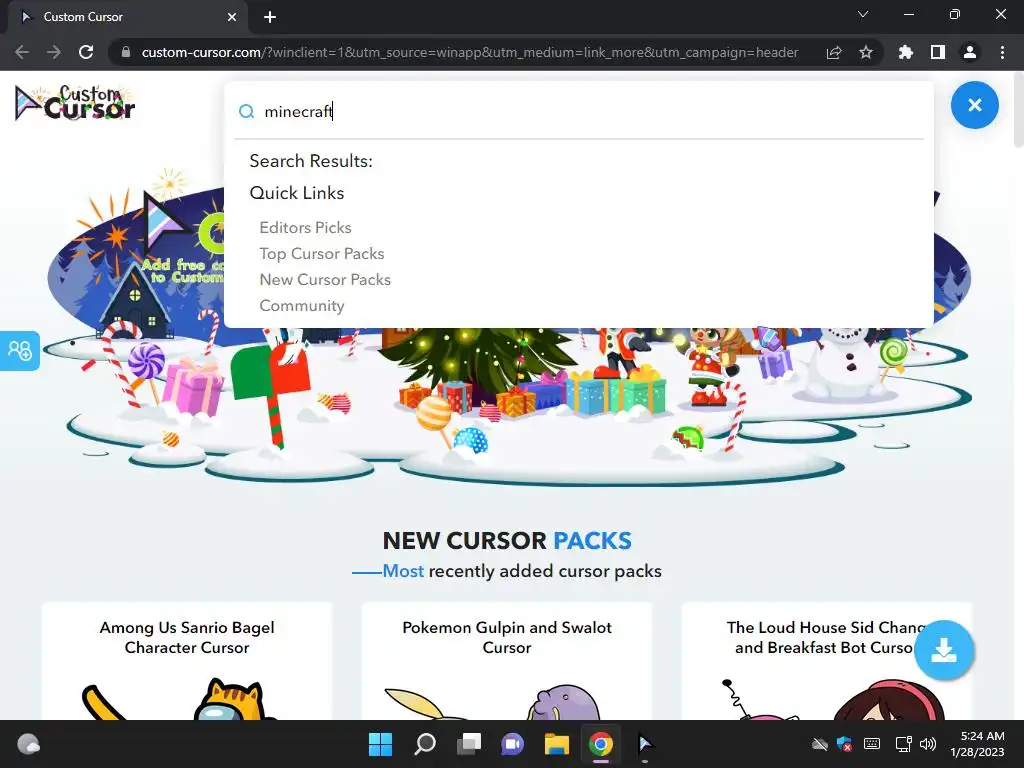Image resolution: width=1024 pixels, height=768 pixels.
Task: Click the blue floating download button
Action: click(944, 650)
